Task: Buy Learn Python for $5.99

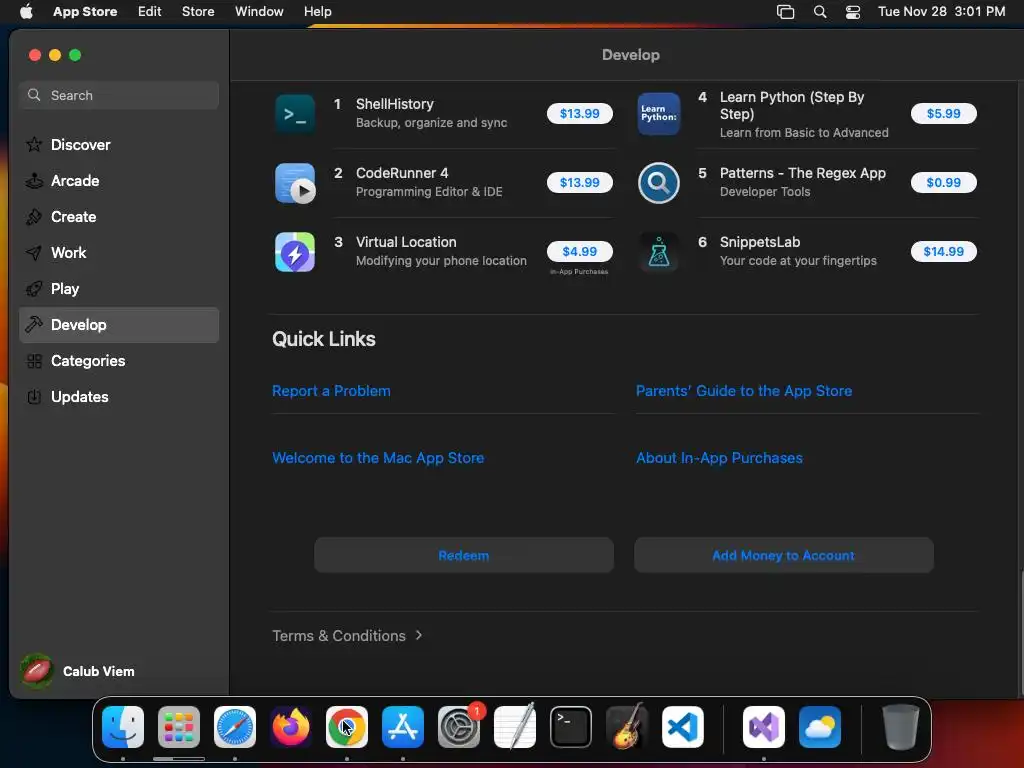Action: click(x=943, y=114)
